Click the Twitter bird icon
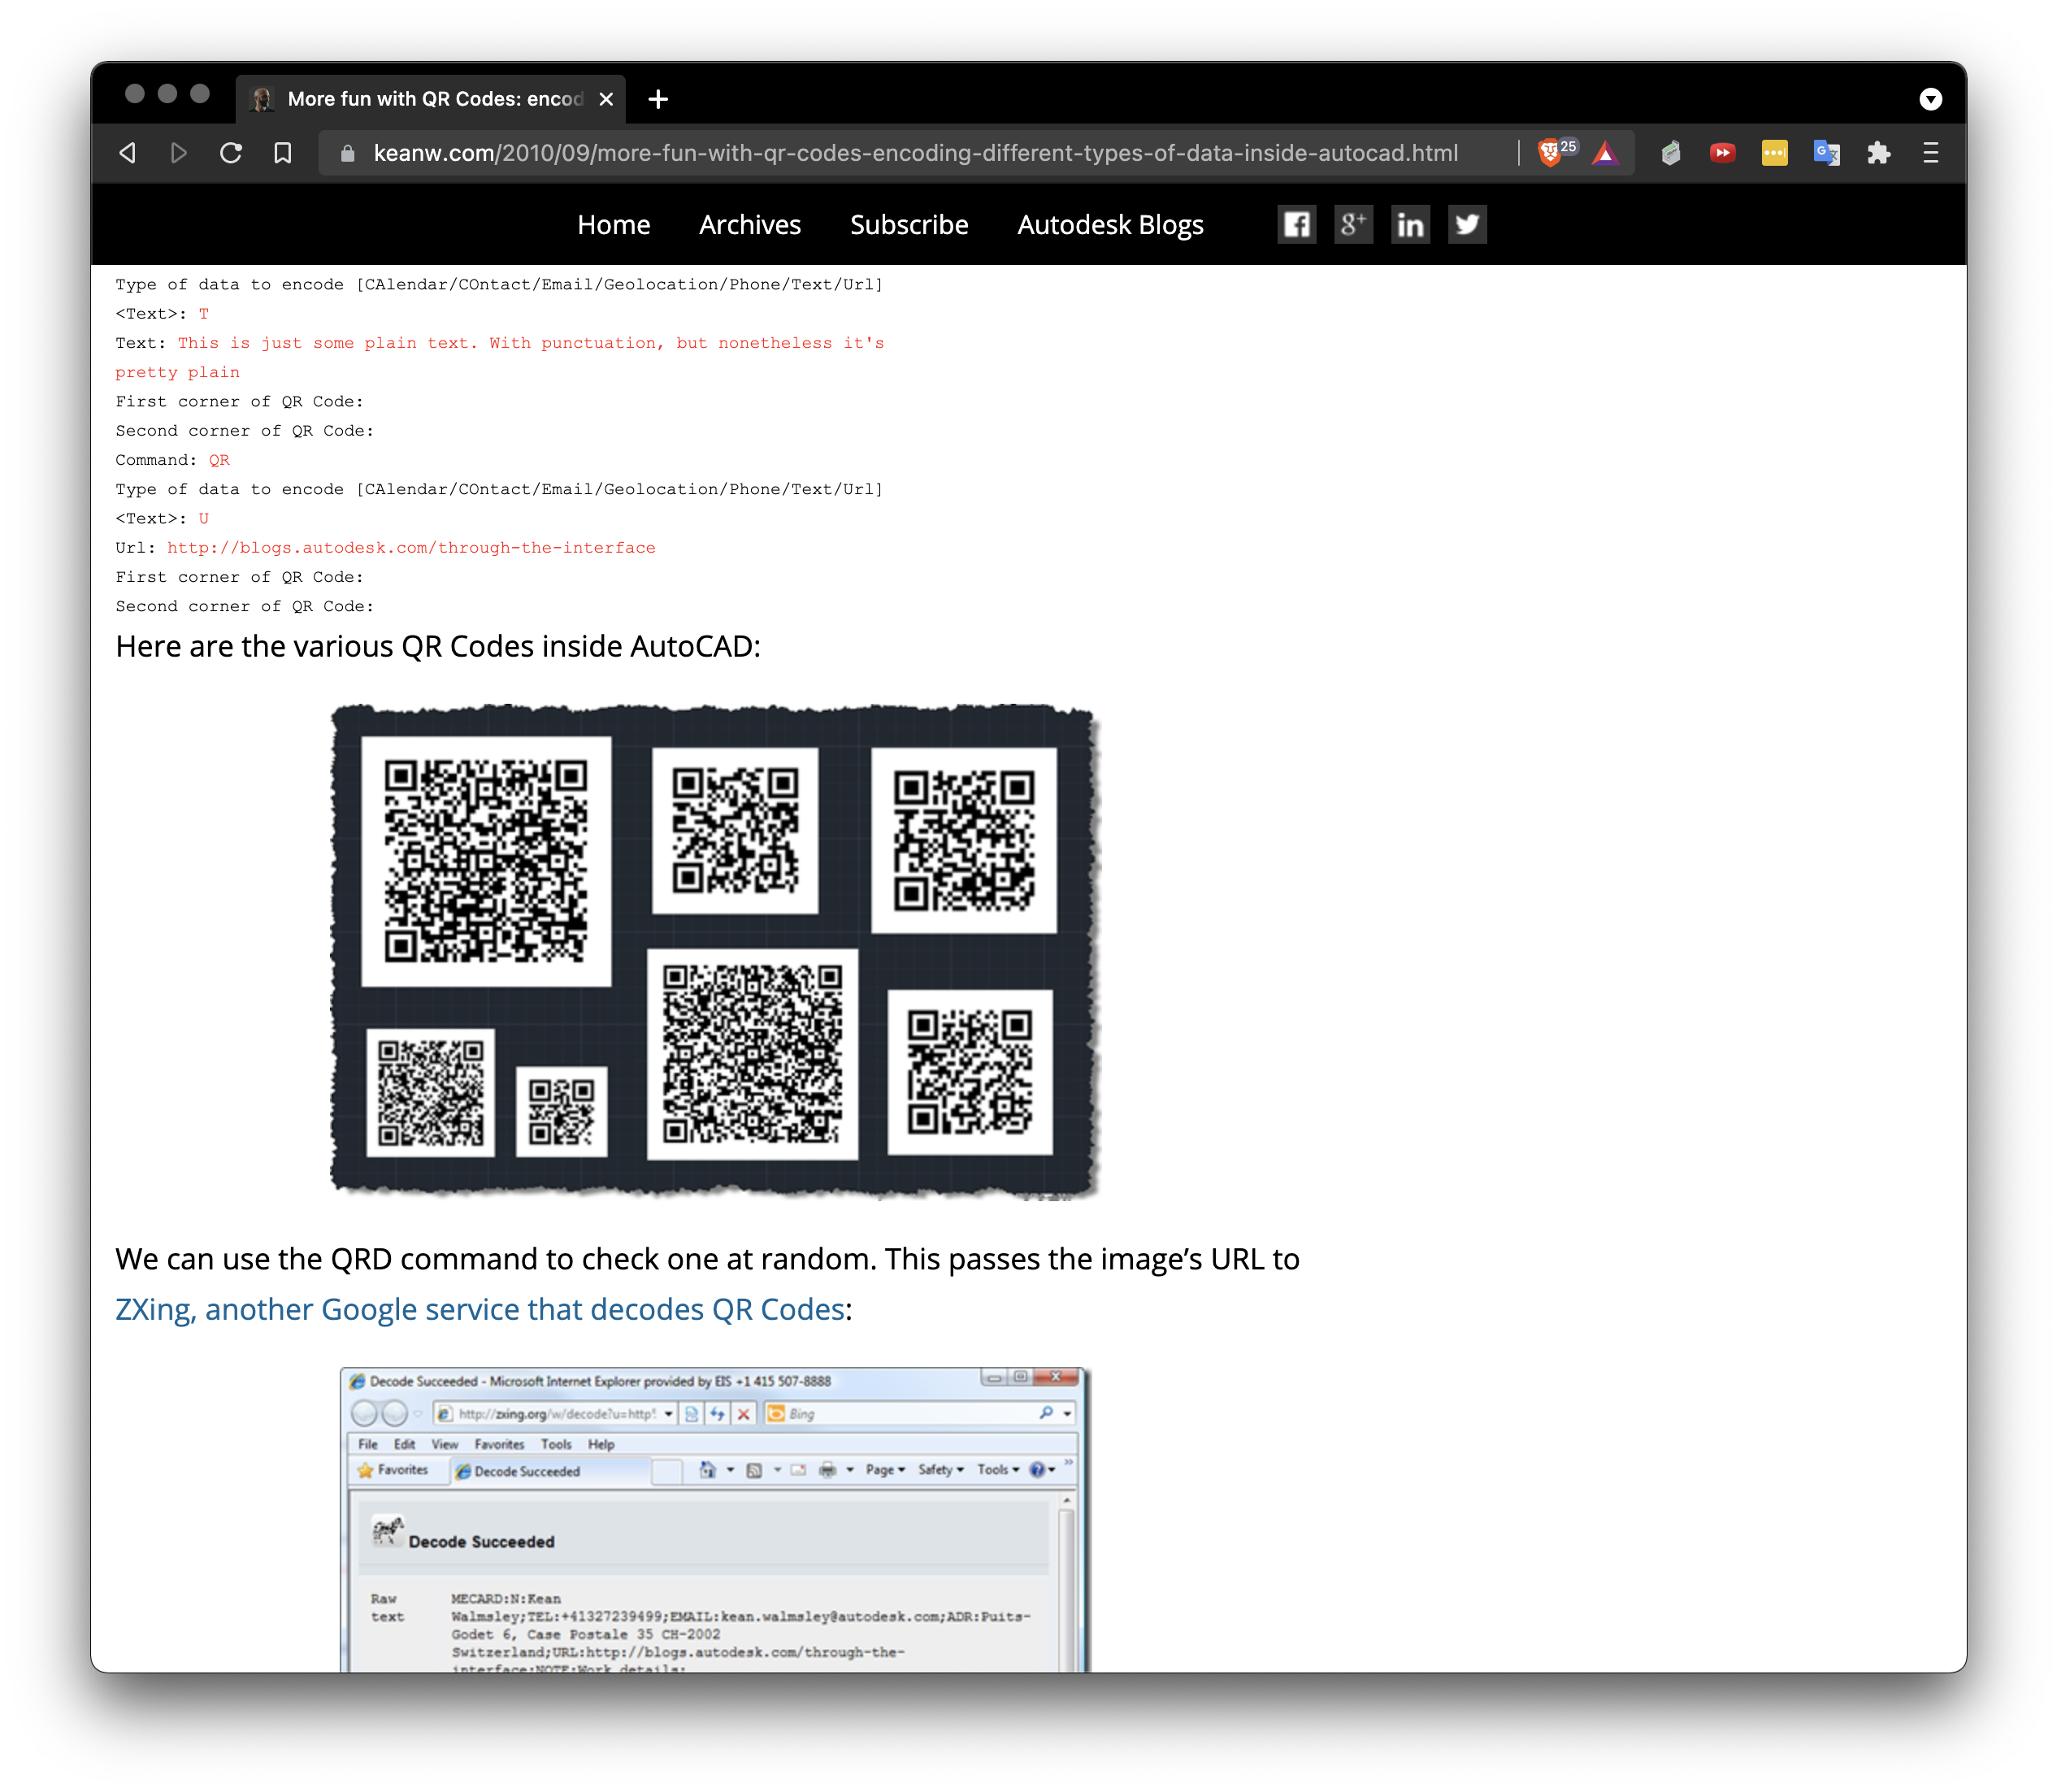The image size is (2057, 1792). point(1467,224)
